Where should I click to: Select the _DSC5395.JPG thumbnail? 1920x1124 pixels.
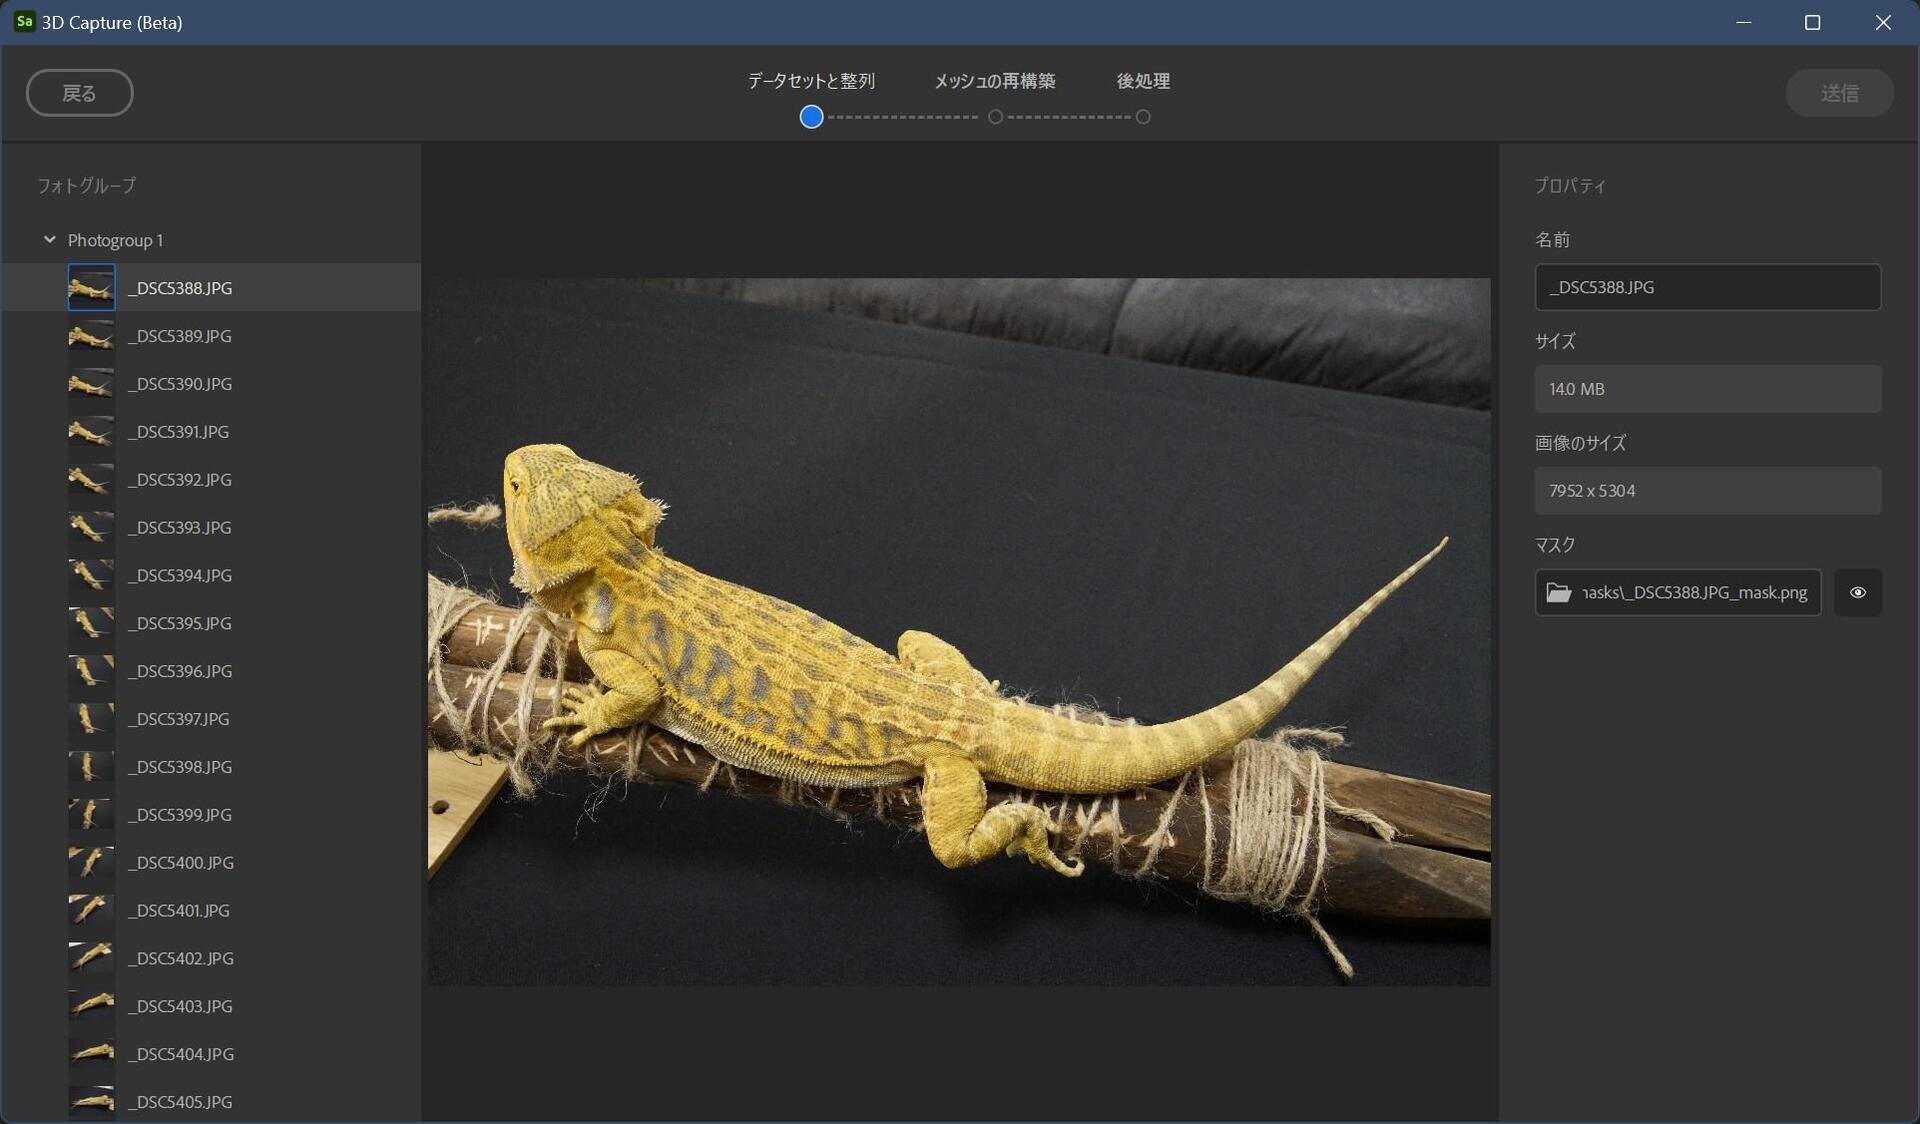(x=91, y=623)
